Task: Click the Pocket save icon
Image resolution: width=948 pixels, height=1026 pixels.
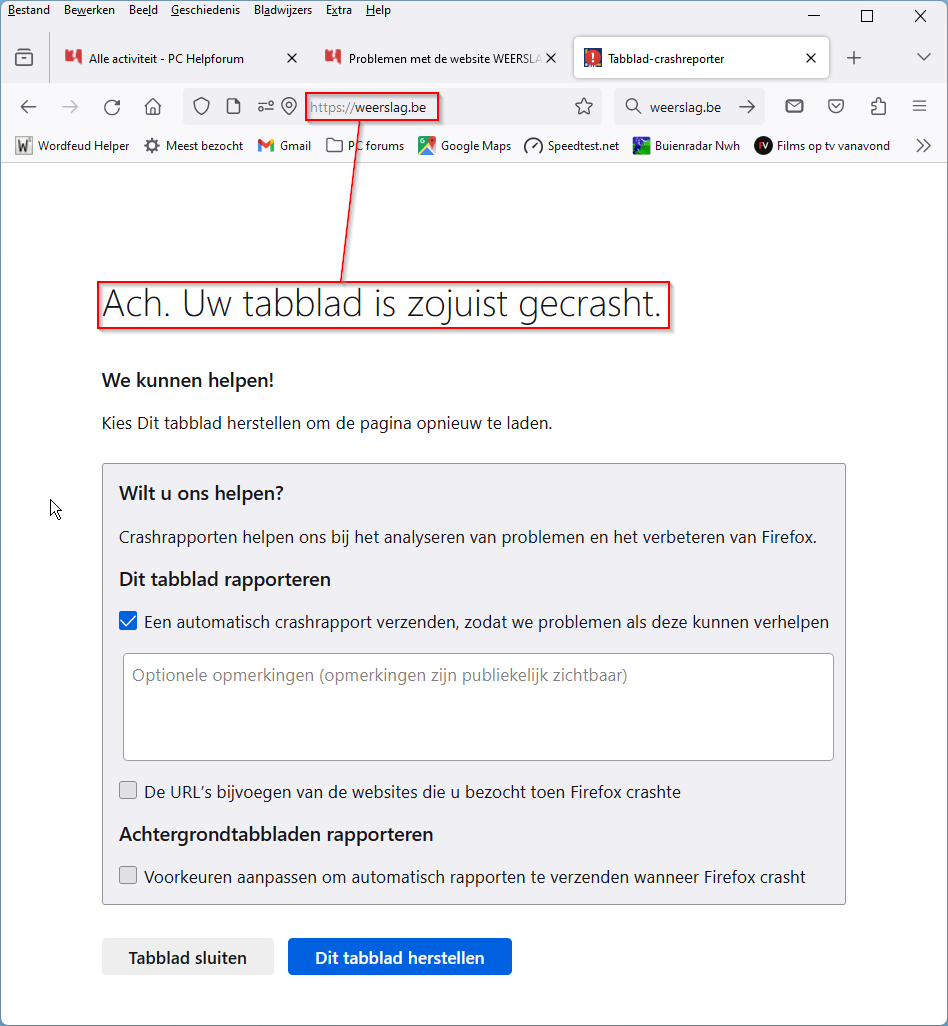Action: click(x=837, y=107)
